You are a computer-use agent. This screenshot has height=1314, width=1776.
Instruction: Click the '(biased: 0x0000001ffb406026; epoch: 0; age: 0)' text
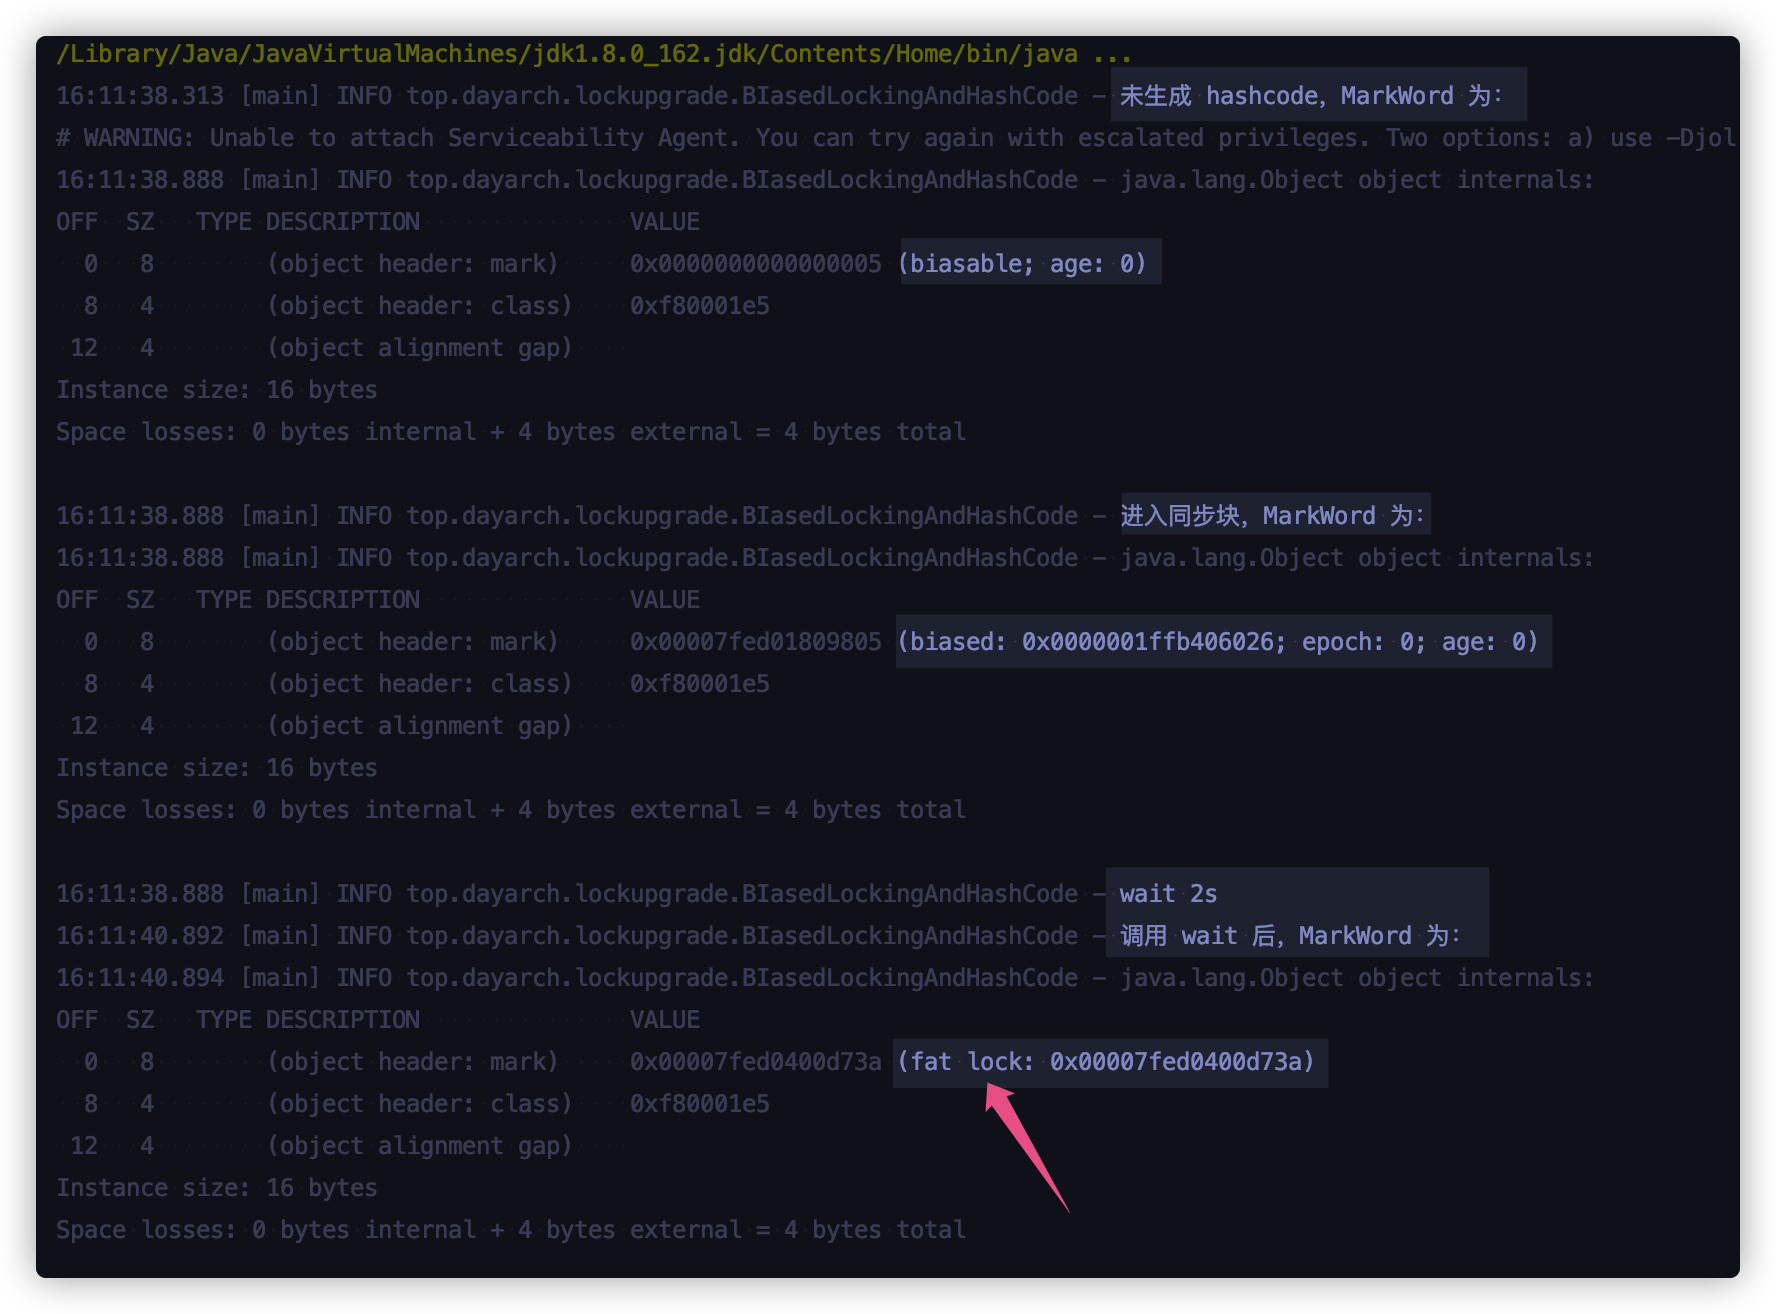1217,642
